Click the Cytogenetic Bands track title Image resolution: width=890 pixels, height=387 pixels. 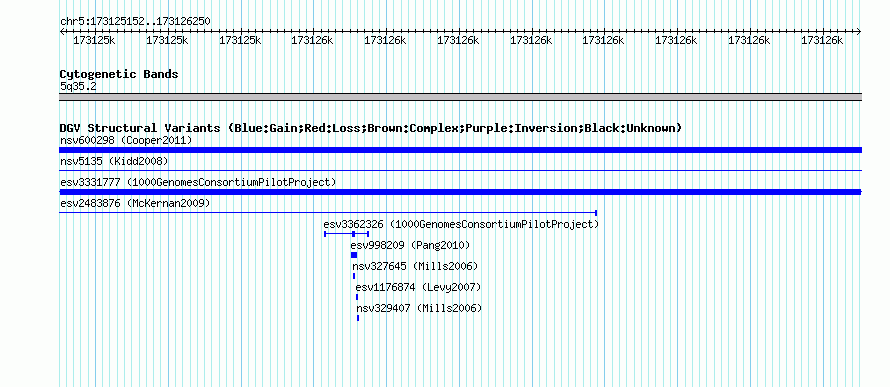119,74
